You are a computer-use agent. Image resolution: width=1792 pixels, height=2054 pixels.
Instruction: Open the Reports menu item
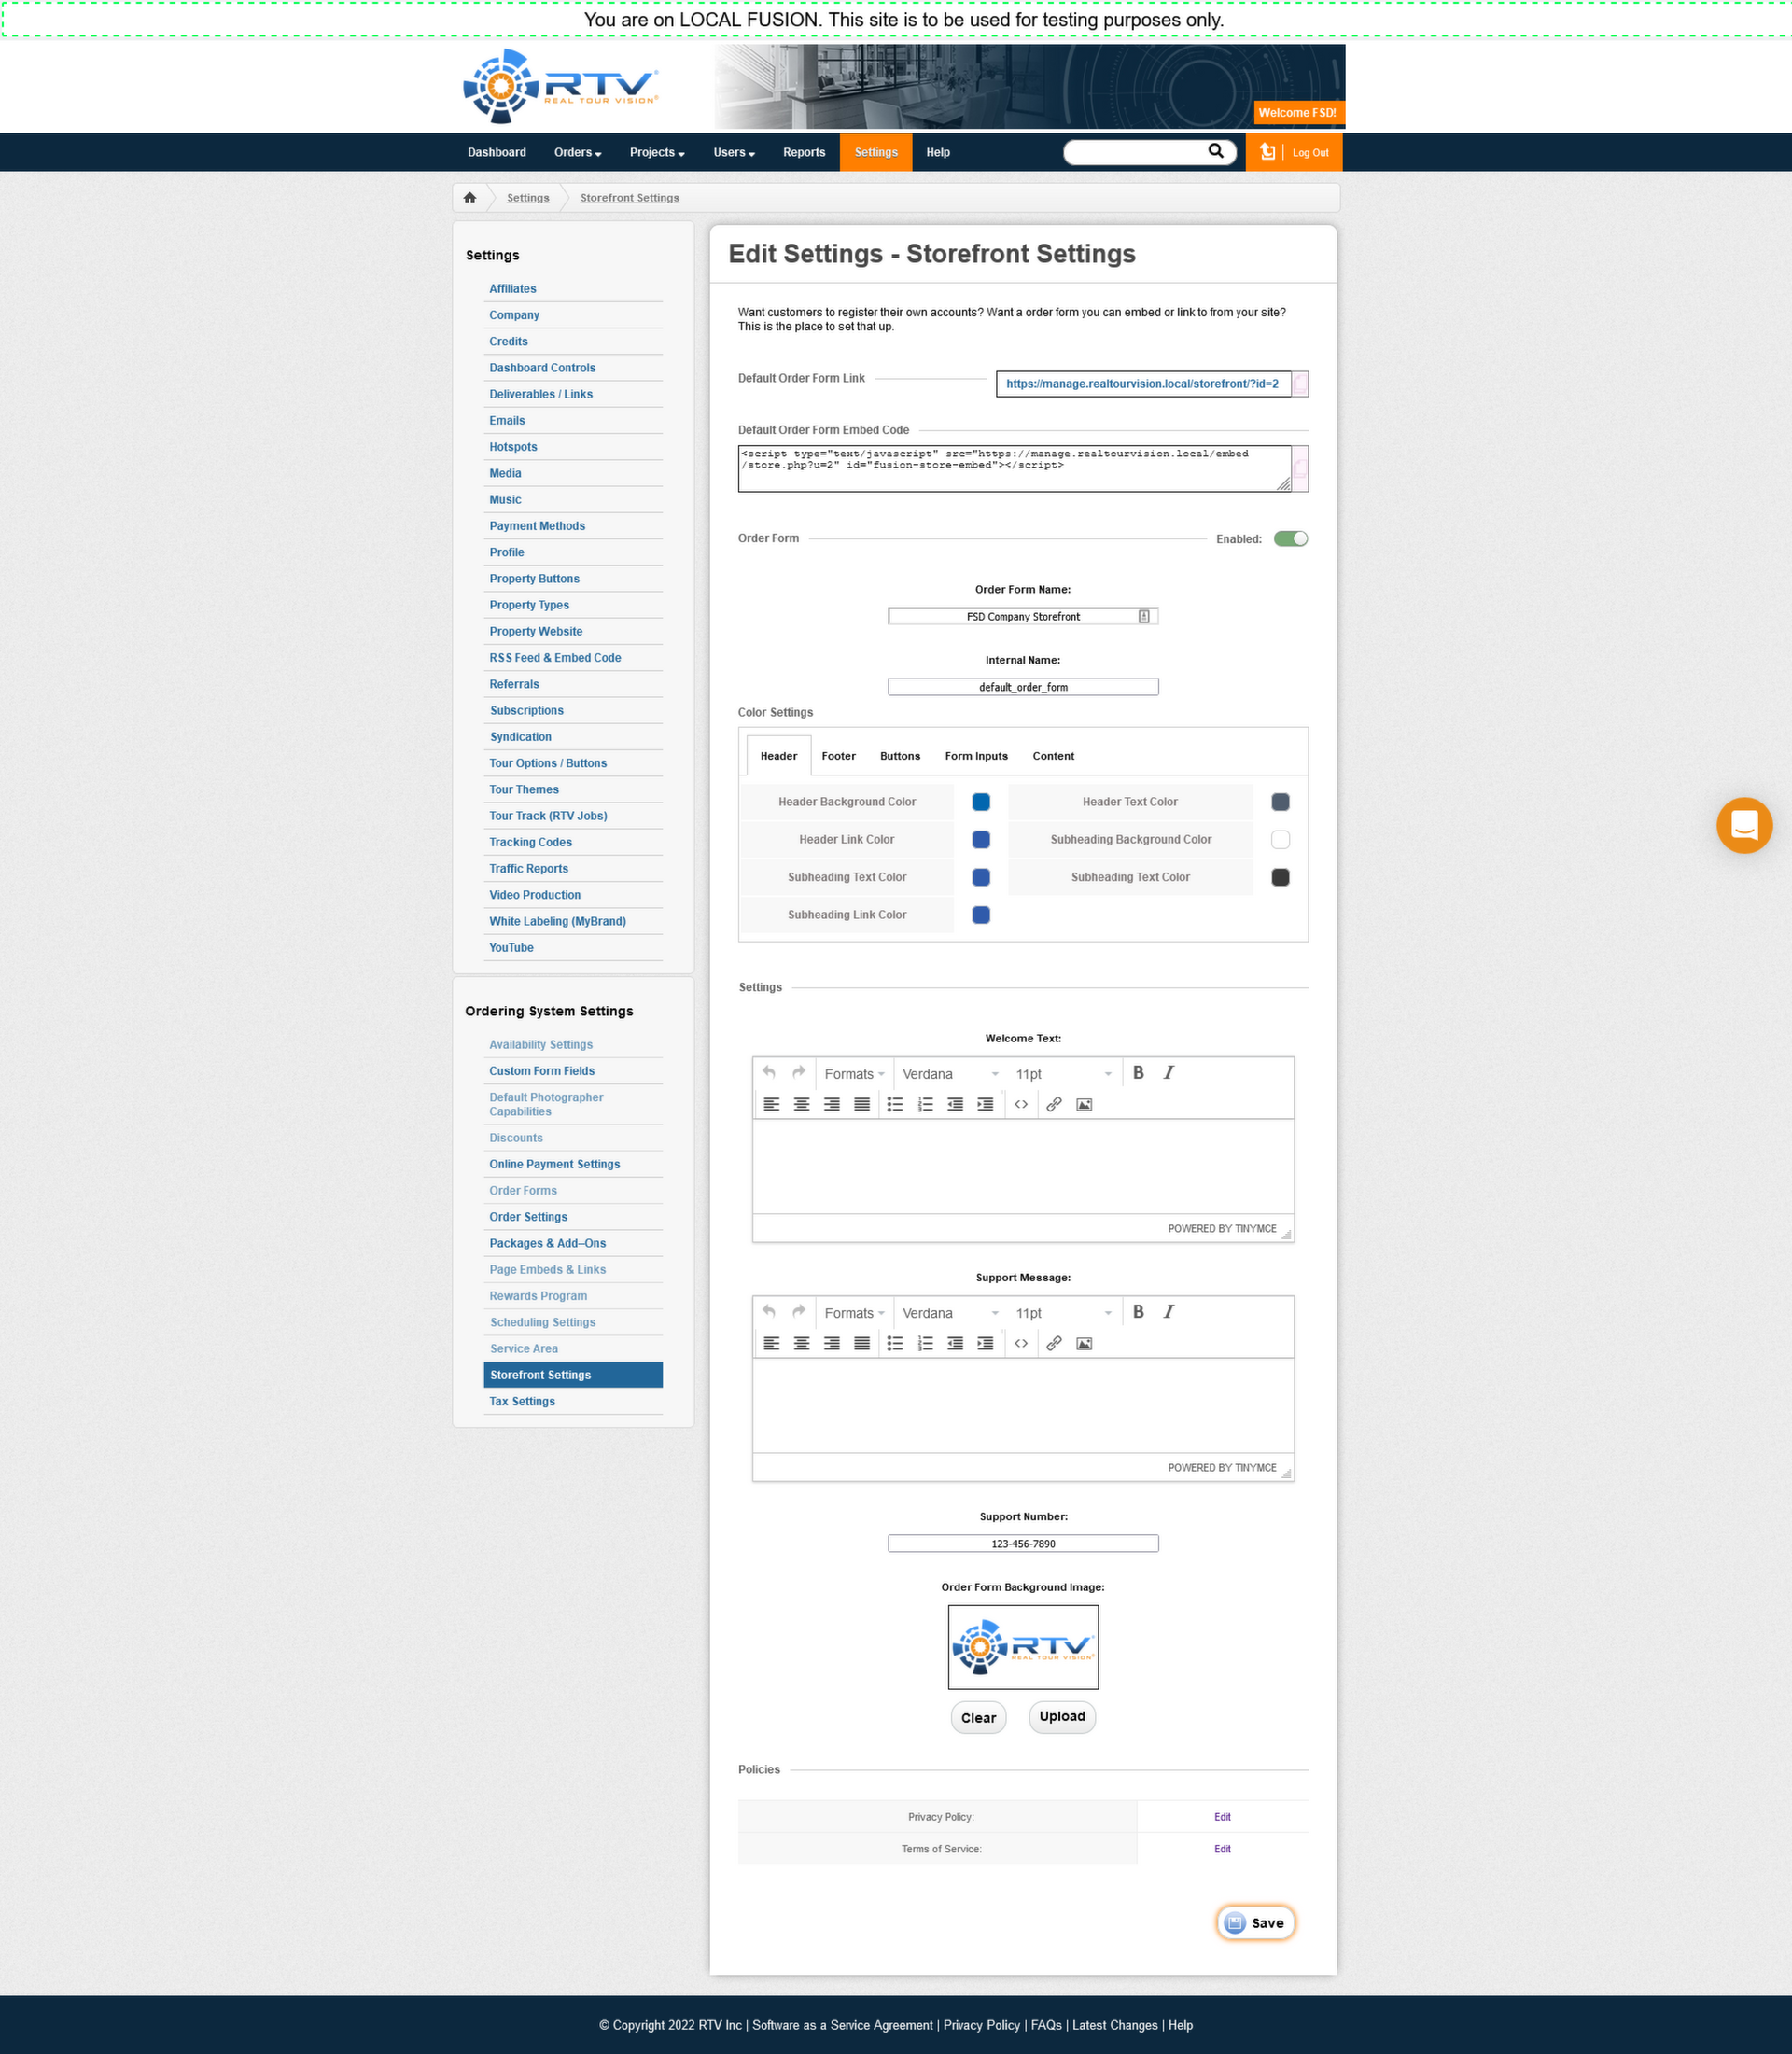pyautogui.click(x=803, y=152)
